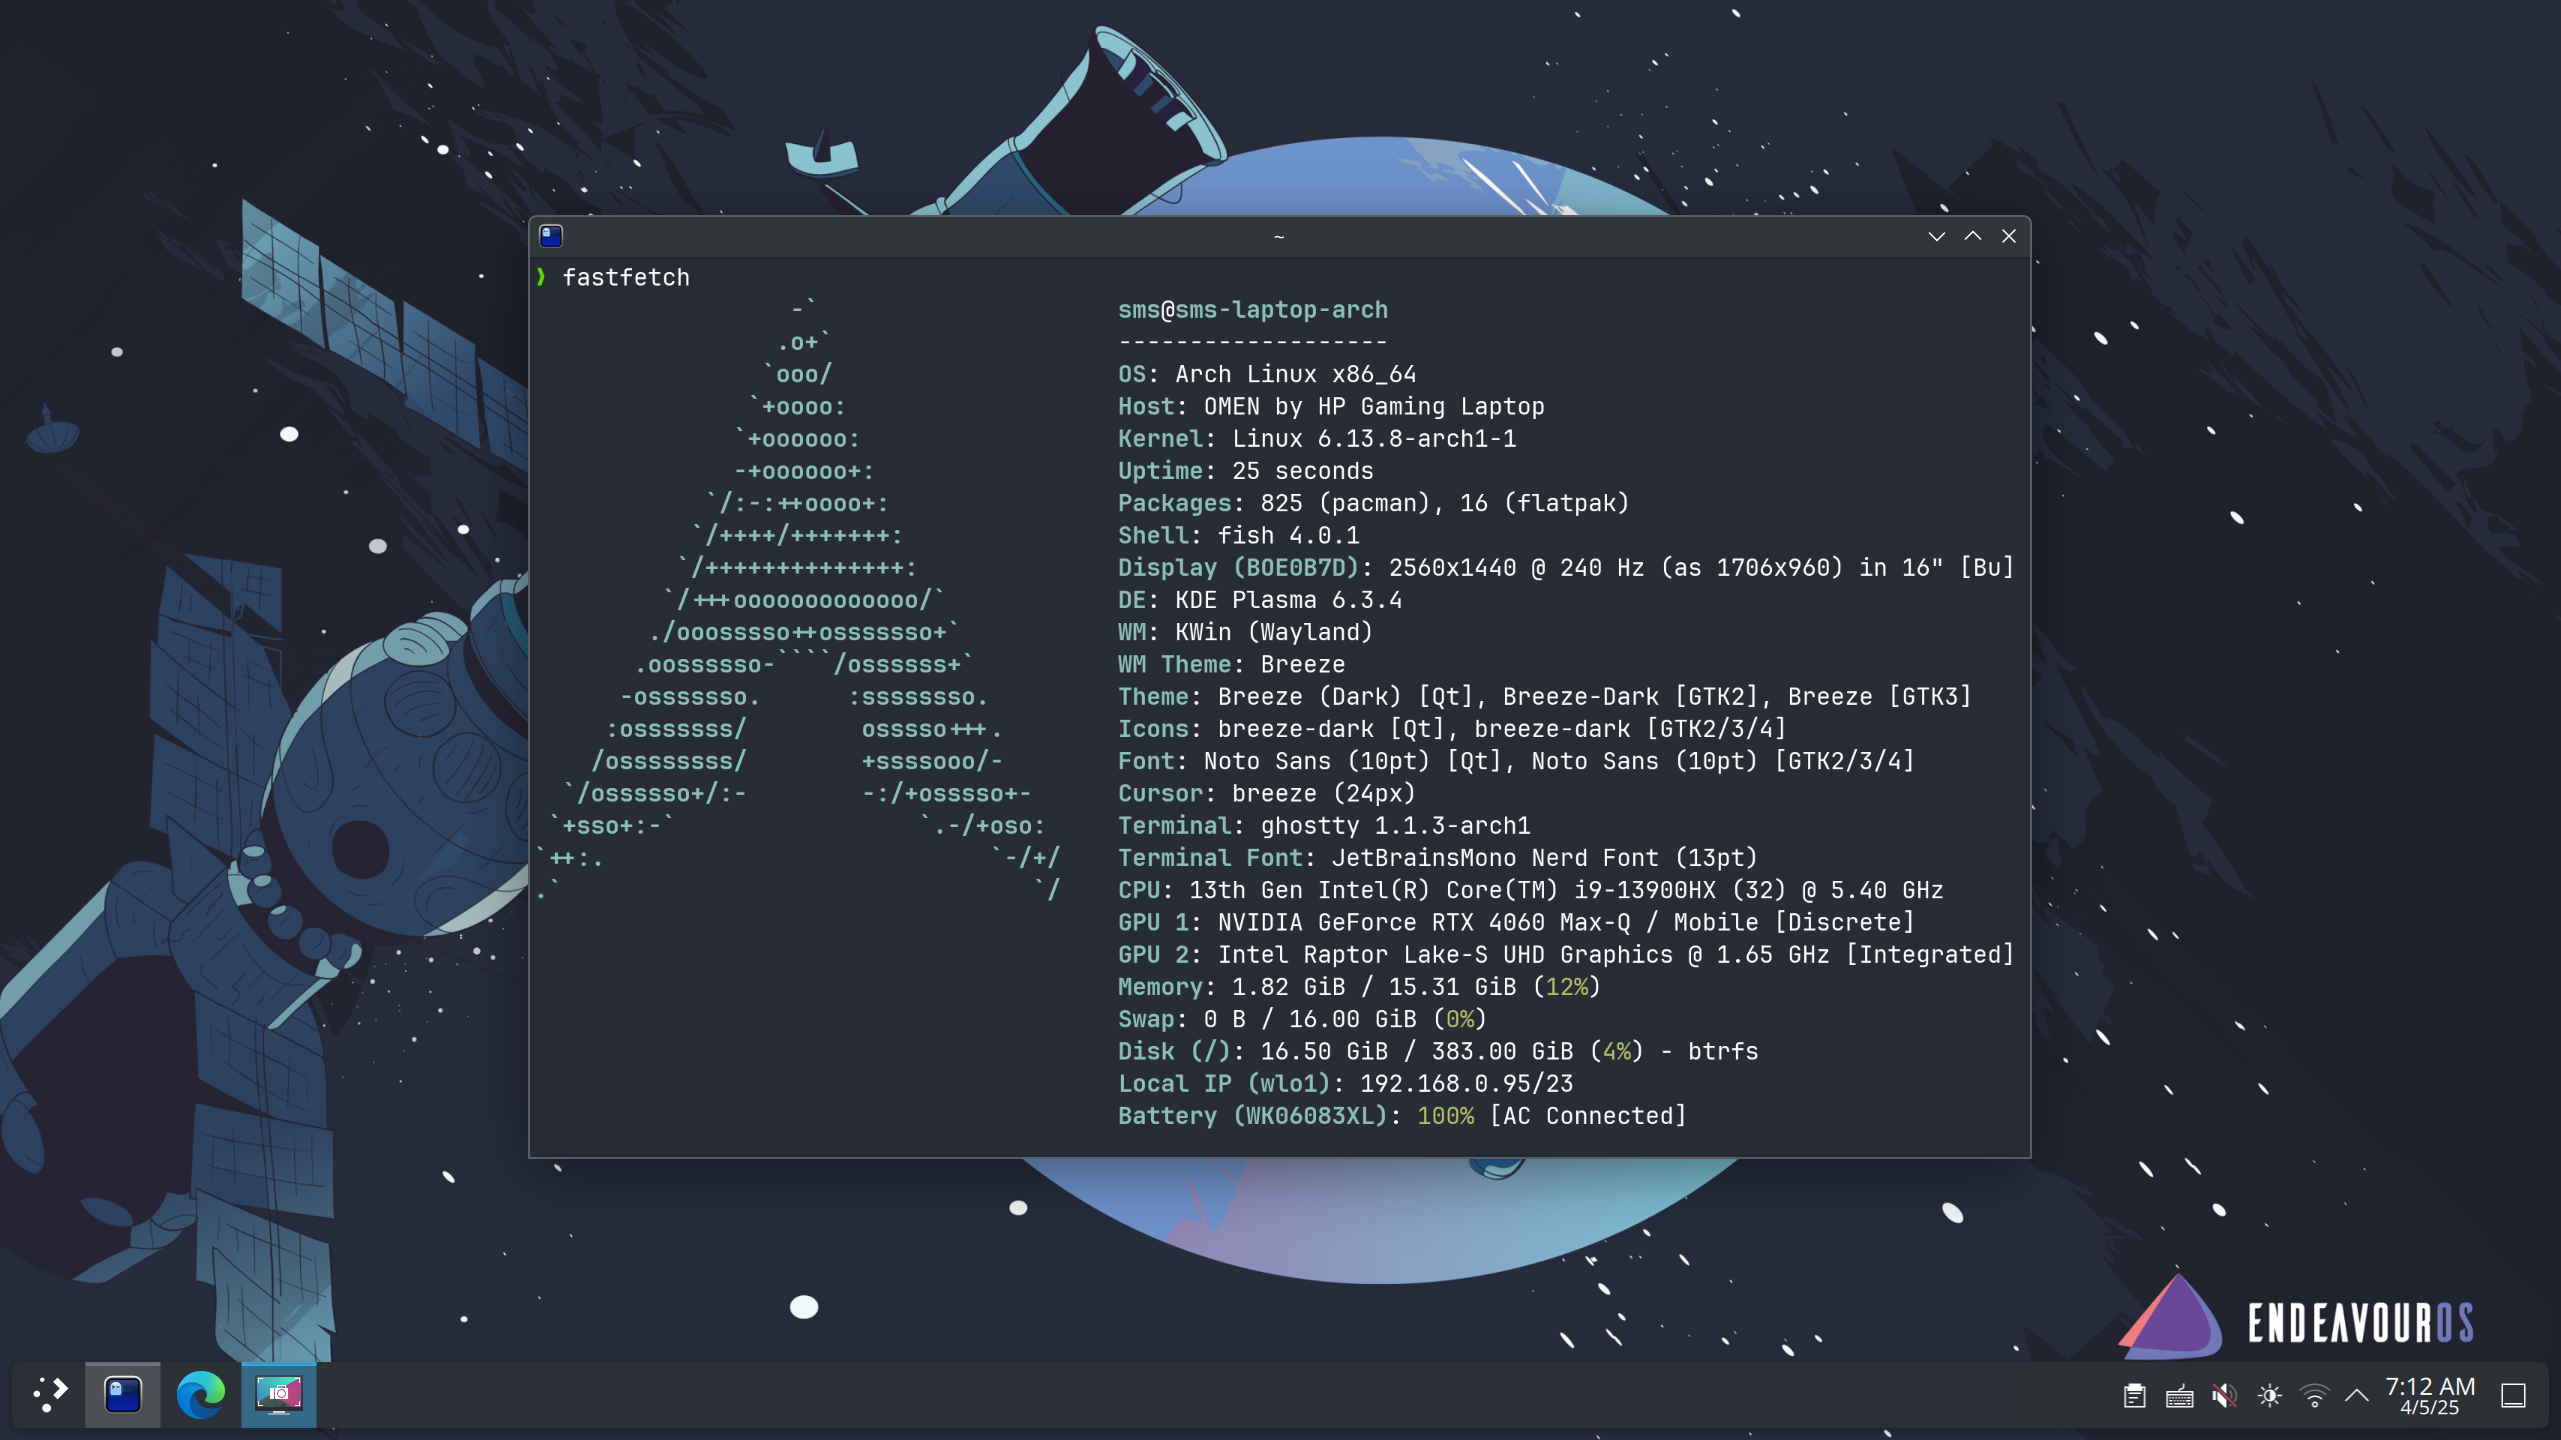Click 'WM: KWin (Wayland)' line
Image resolution: width=2561 pixels, height=1440 pixels.
[x=1245, y=632]
